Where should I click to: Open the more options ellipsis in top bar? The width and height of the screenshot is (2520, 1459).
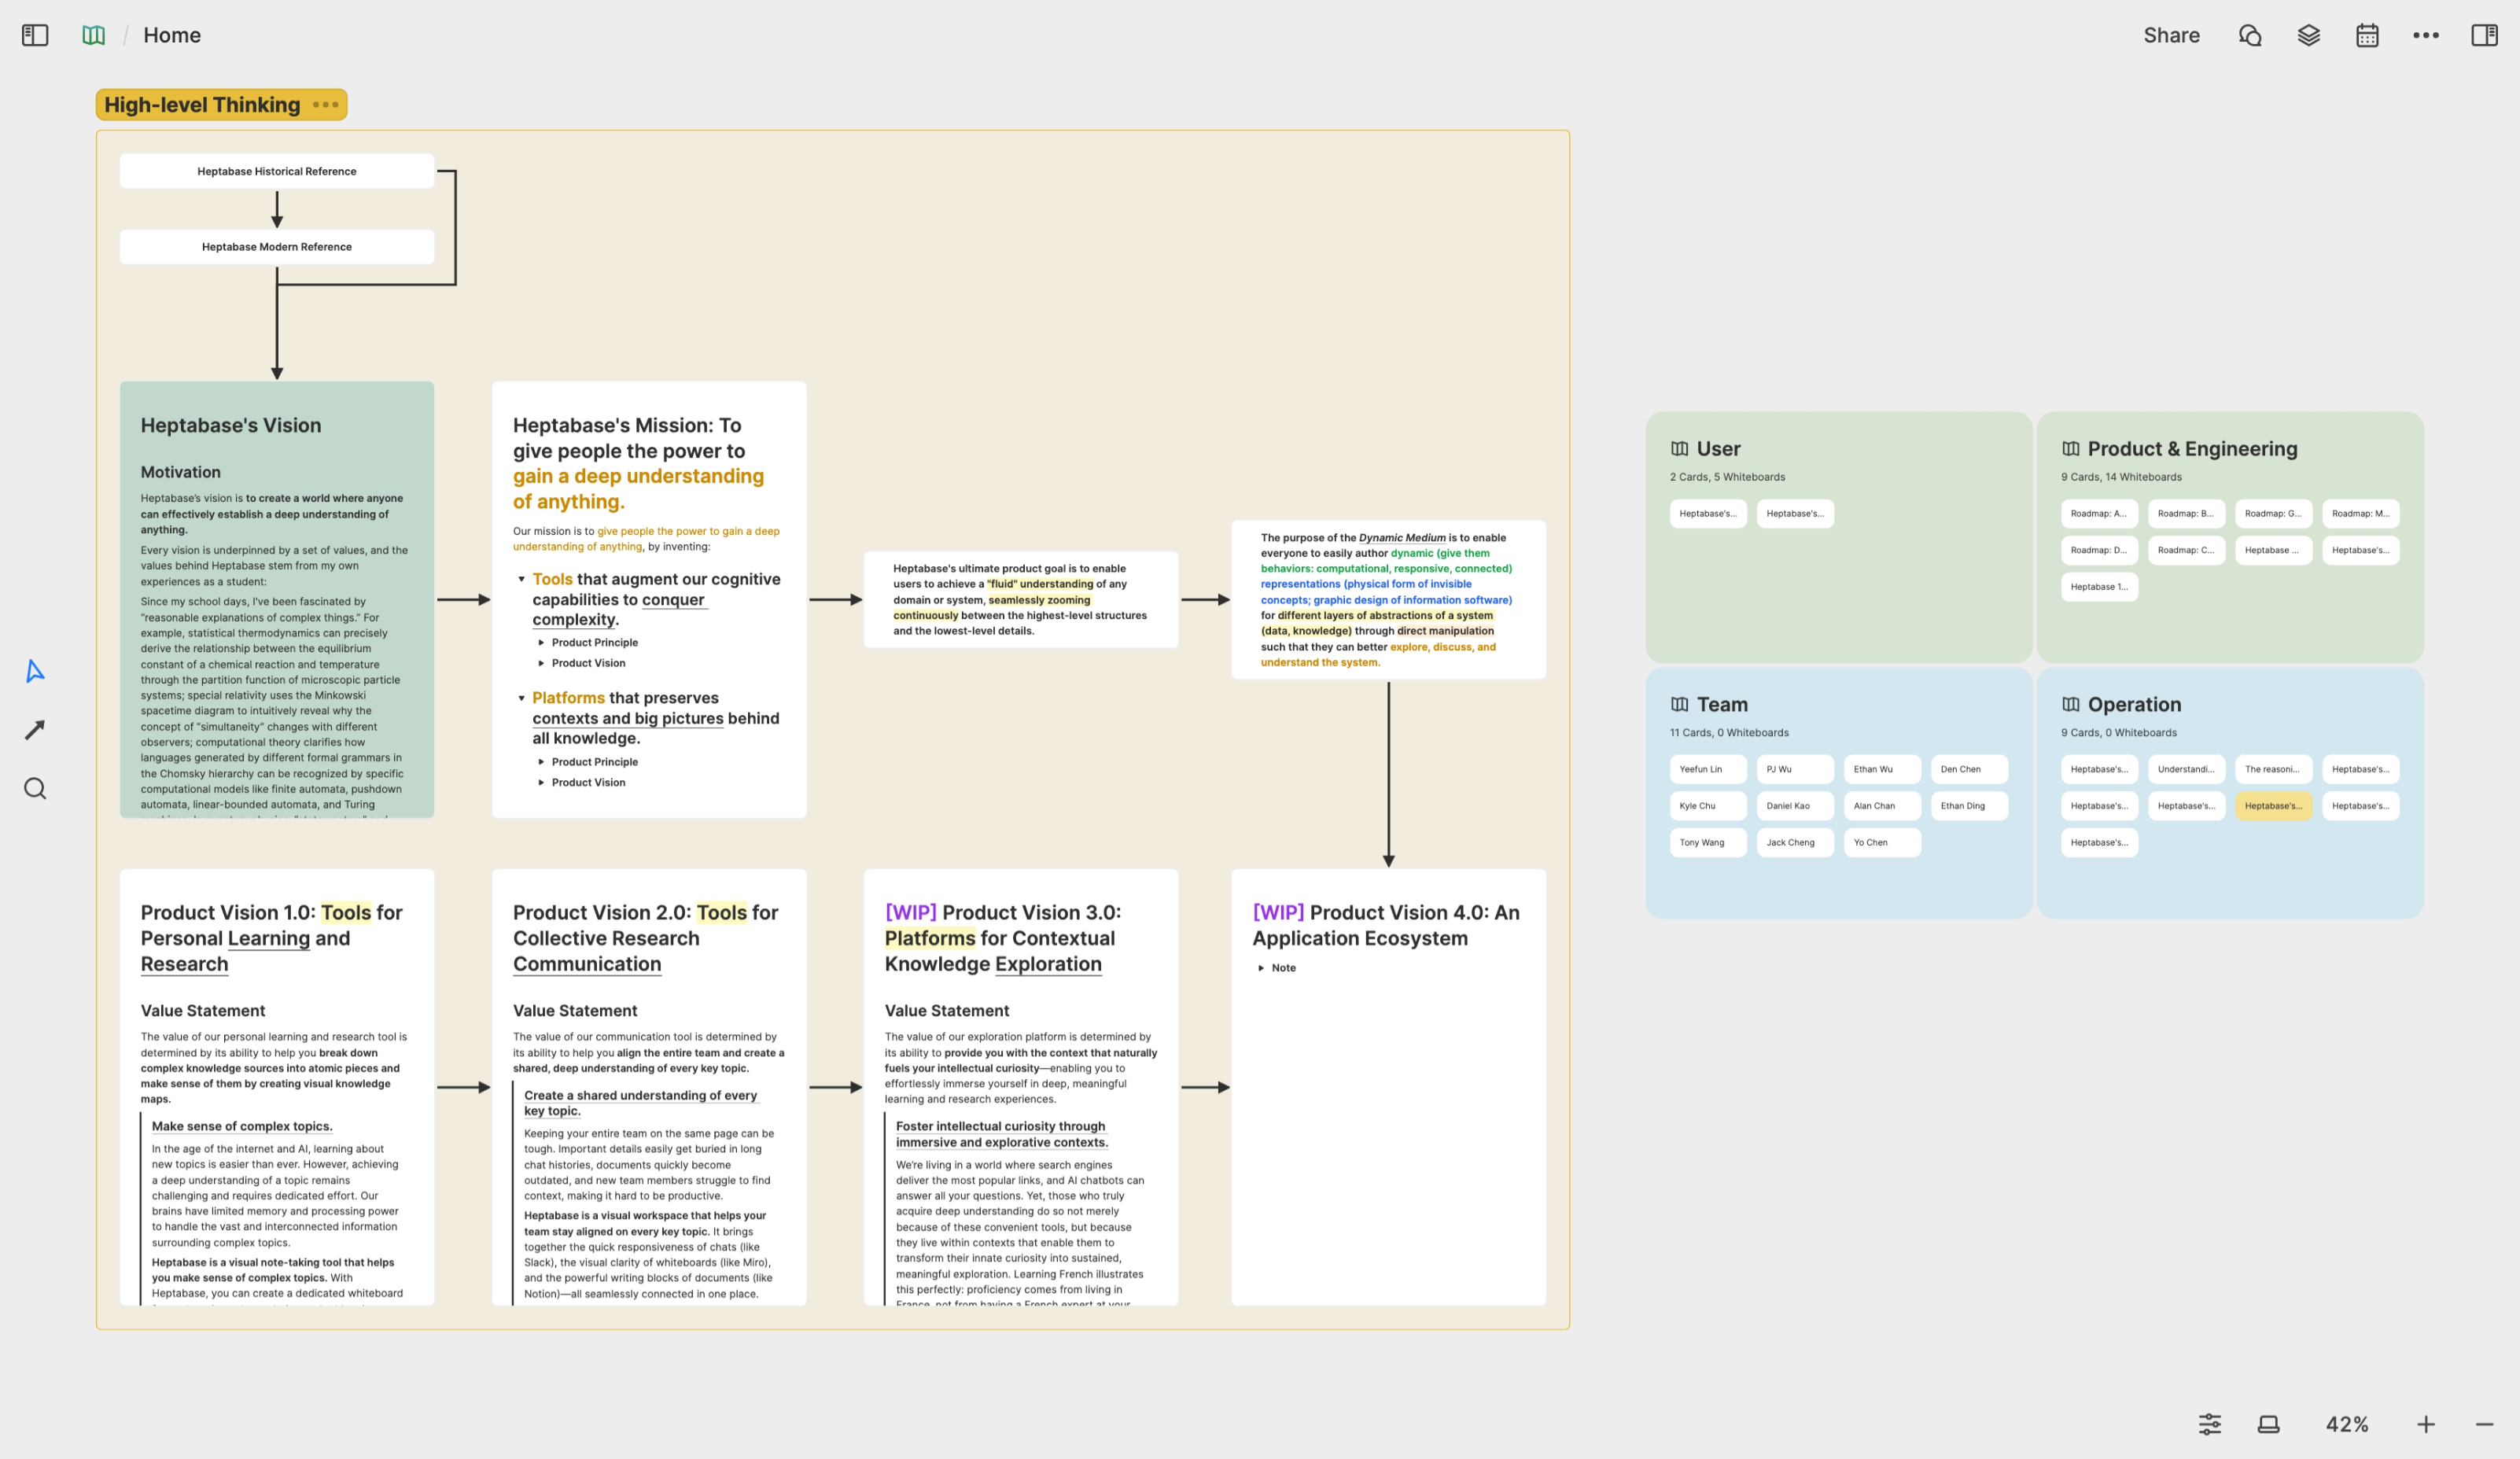coord(2426,35)
